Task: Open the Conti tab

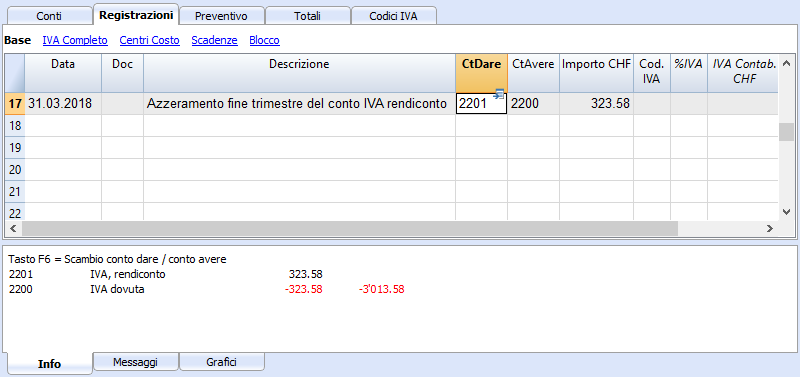Action: [49, 16]
